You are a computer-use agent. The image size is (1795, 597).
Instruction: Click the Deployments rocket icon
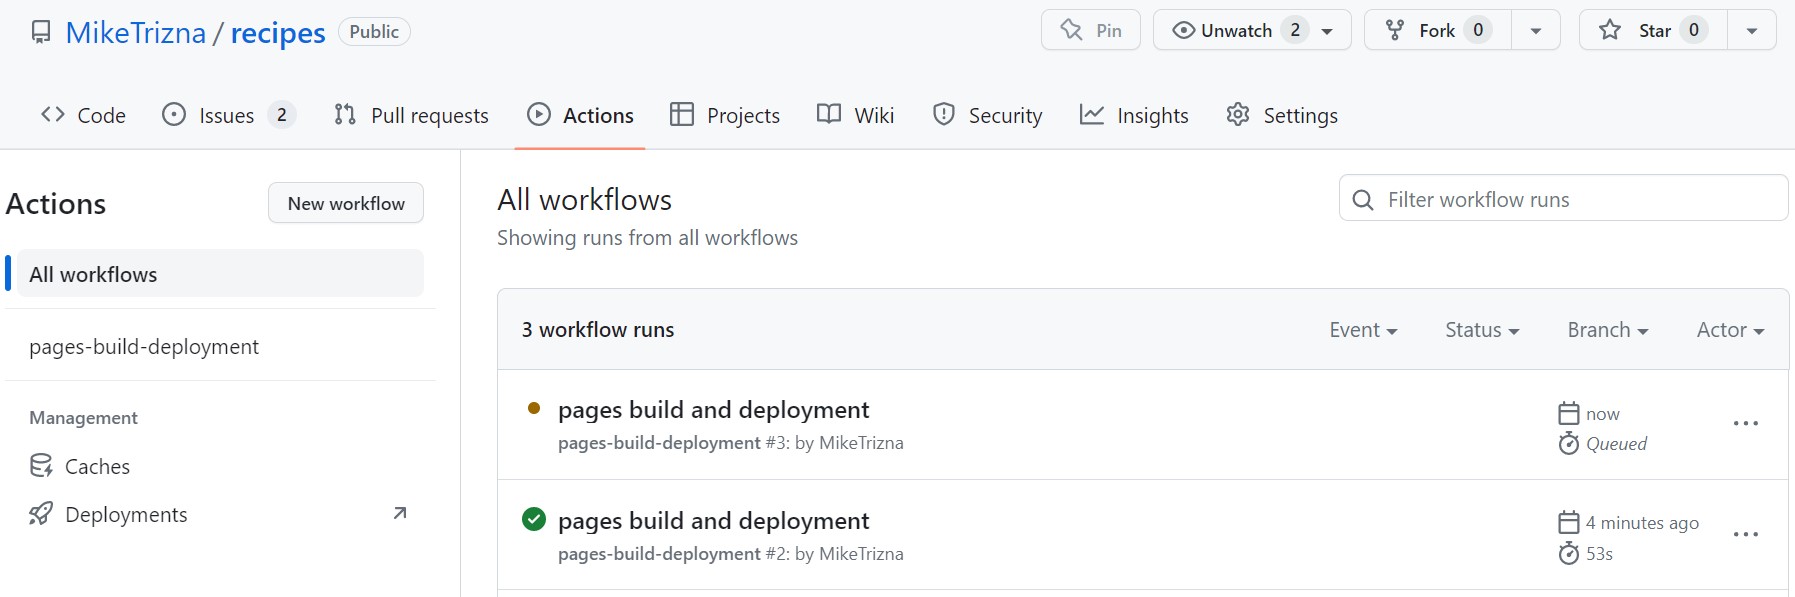click(41, 514)
